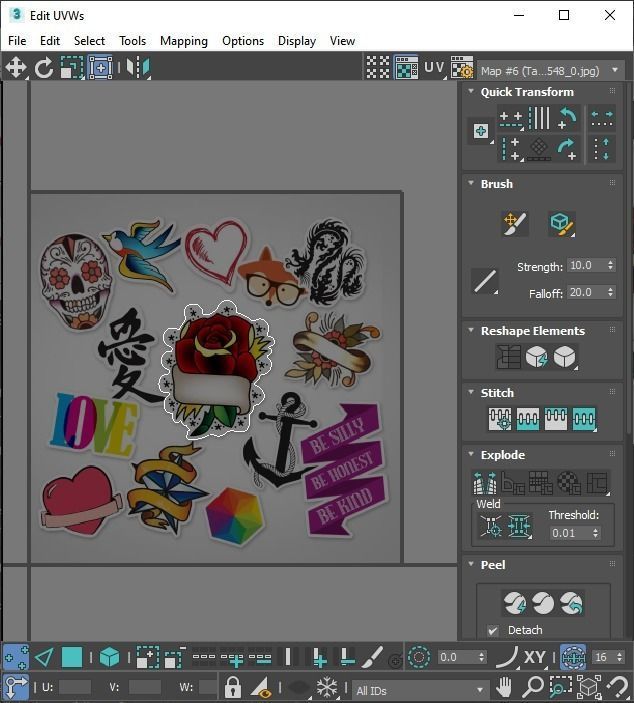Toggle Vertex sub-object mode
This screenshot has height=703, width=634.
coord(16,657)
